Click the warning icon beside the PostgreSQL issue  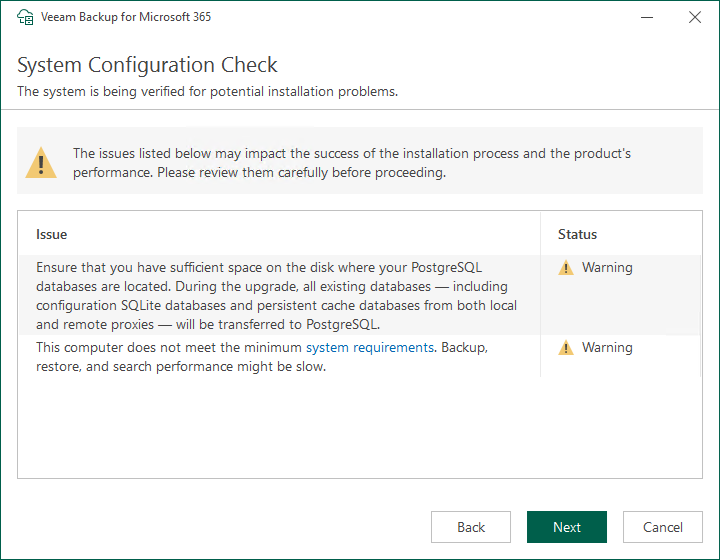coord(566,268)
